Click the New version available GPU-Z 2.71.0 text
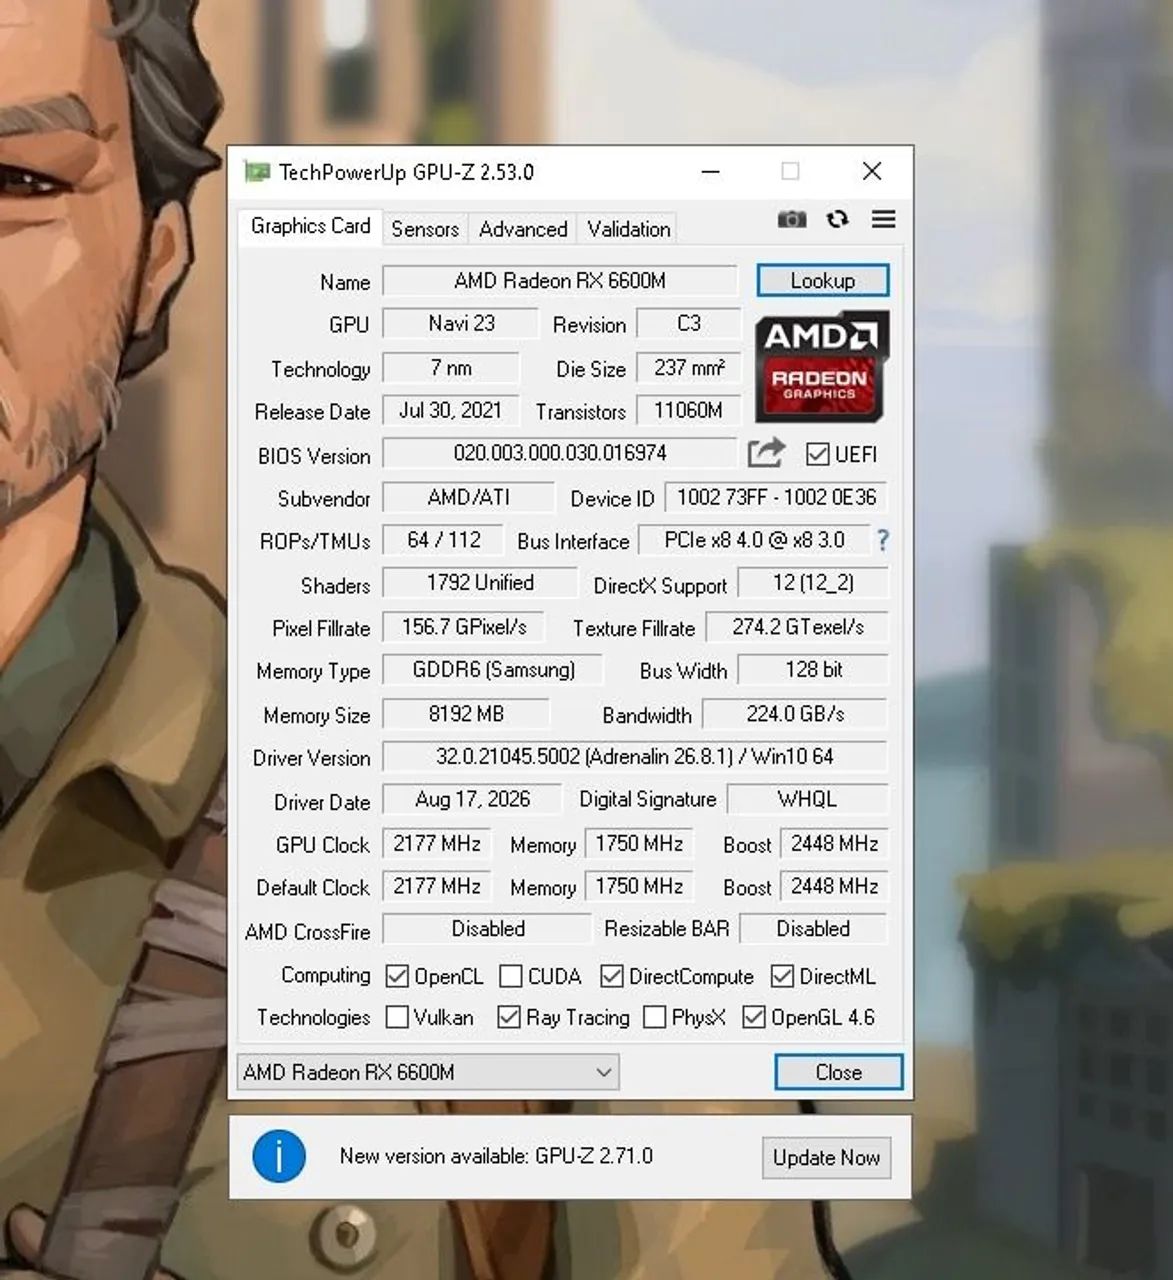 click(496, 1156)
